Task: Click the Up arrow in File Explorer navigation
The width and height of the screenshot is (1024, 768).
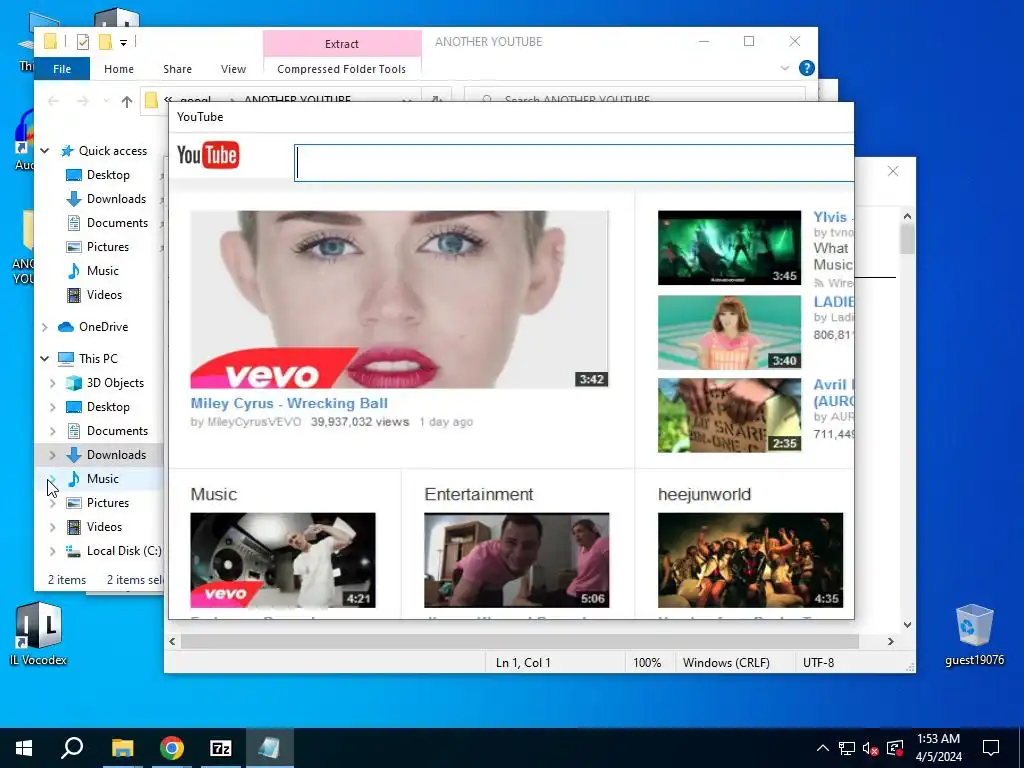Action: [x=127, y=101]
